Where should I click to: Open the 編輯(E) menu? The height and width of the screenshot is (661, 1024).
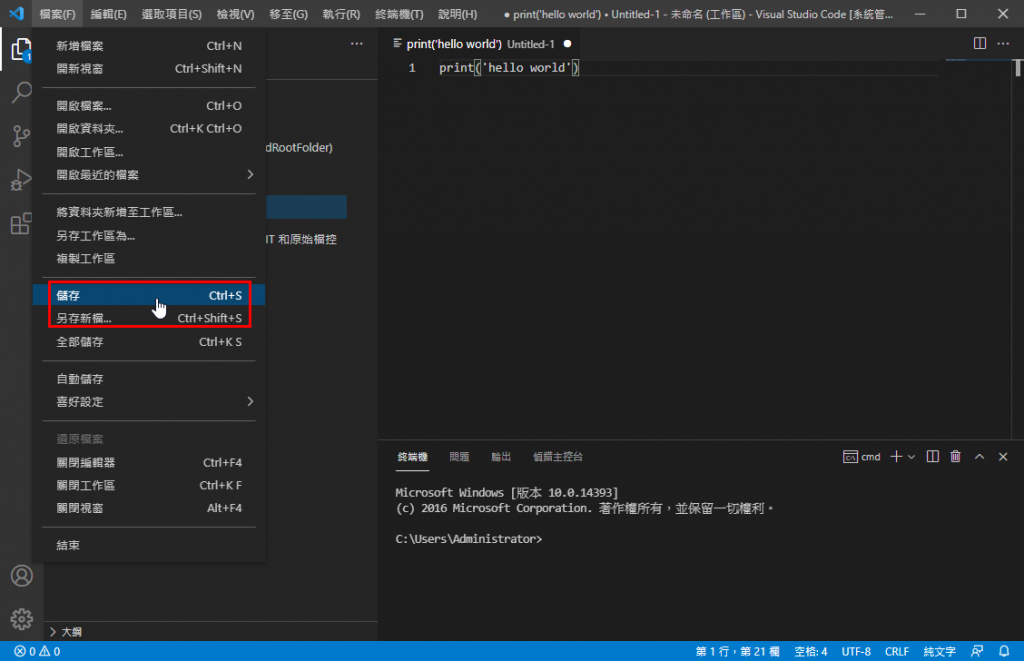tap(108, 14)
